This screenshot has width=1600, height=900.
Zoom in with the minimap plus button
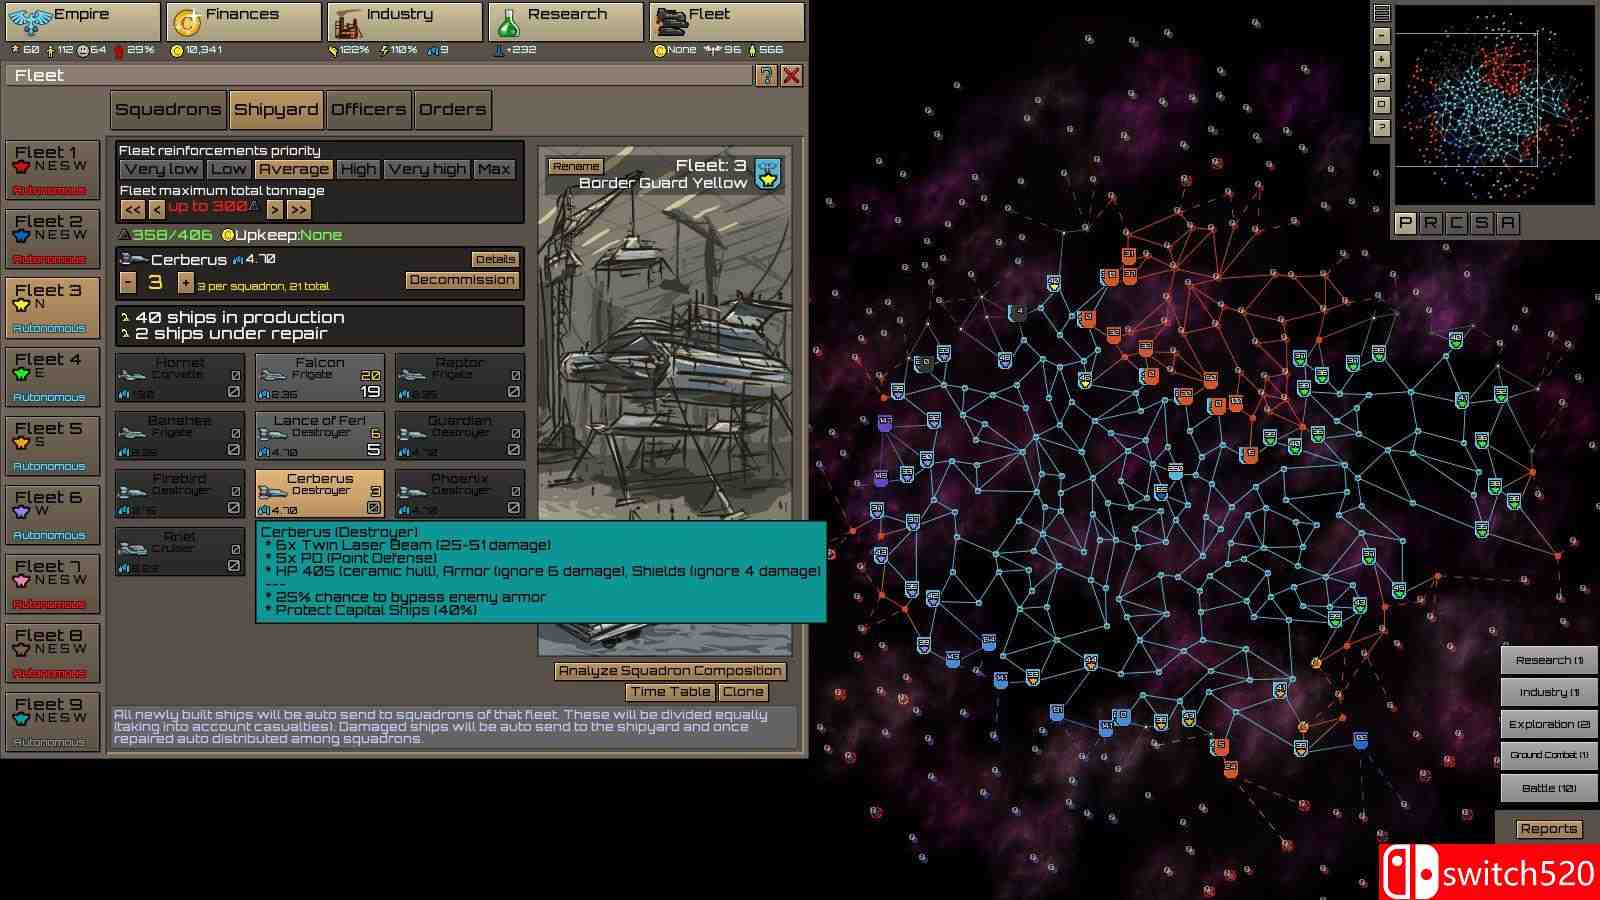(x=1381, y=59)
